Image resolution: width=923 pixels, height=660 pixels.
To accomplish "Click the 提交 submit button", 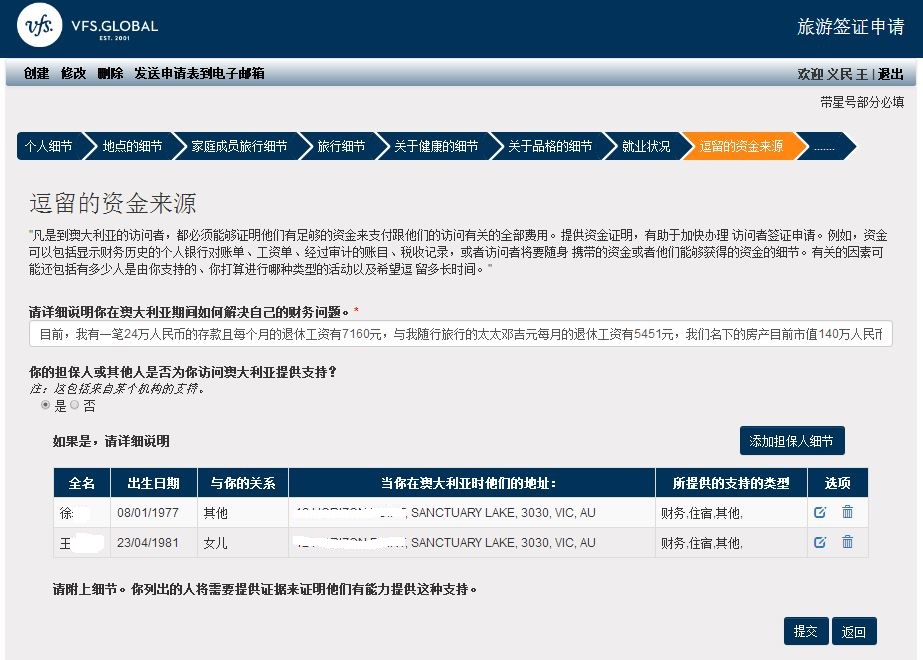I will [805, 631].
